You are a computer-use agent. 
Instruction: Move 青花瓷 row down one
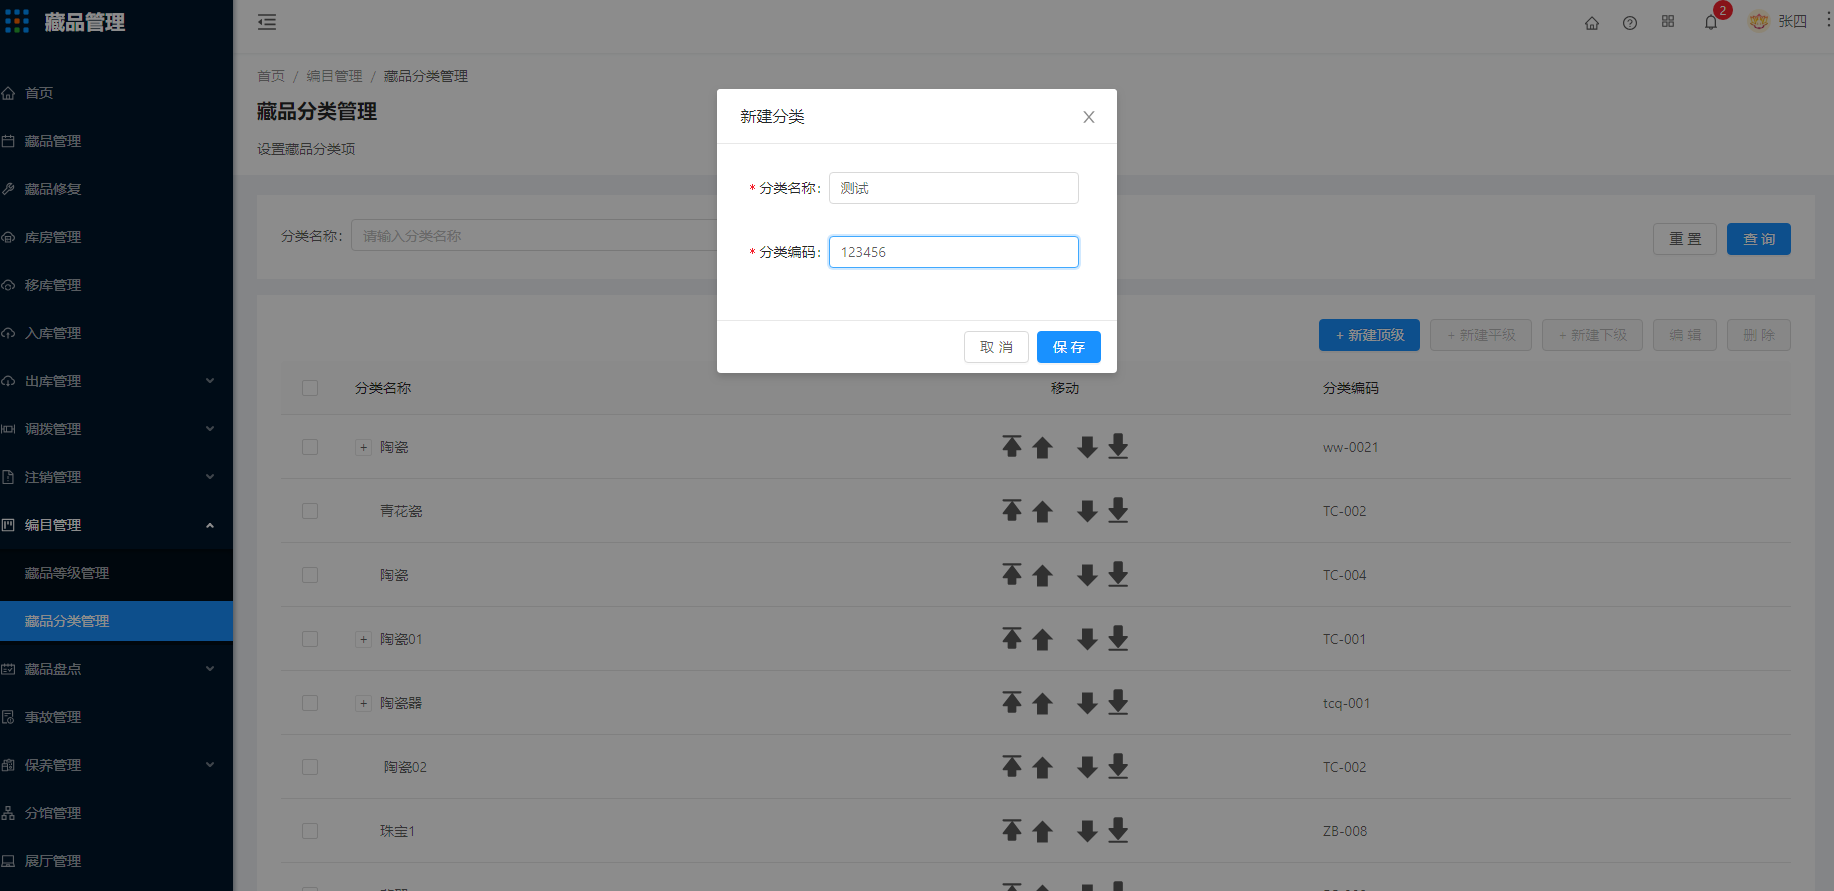tap(1087, 511)
